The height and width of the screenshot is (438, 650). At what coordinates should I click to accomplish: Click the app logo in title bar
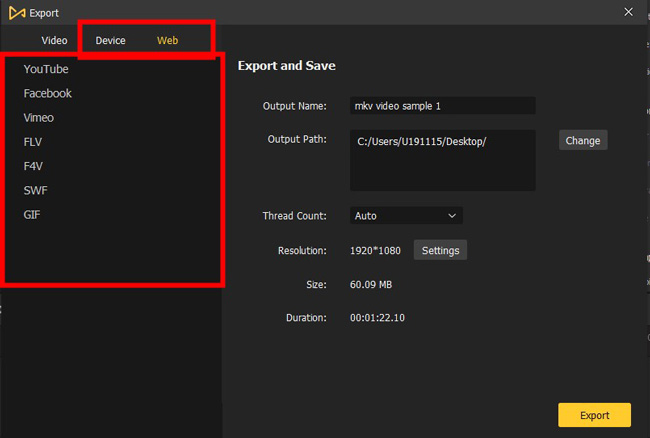(x=17, y=13)
